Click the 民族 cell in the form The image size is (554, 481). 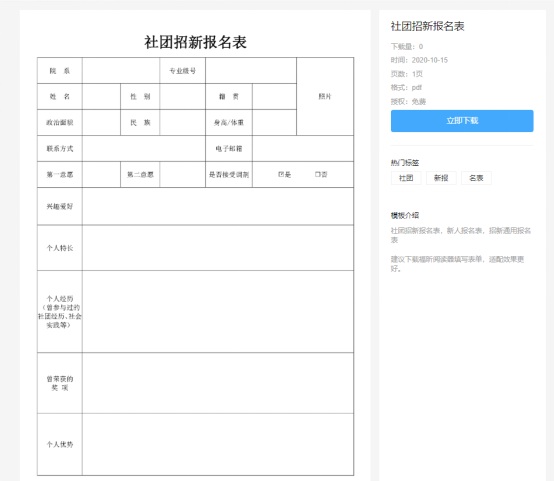coord(140,122)
